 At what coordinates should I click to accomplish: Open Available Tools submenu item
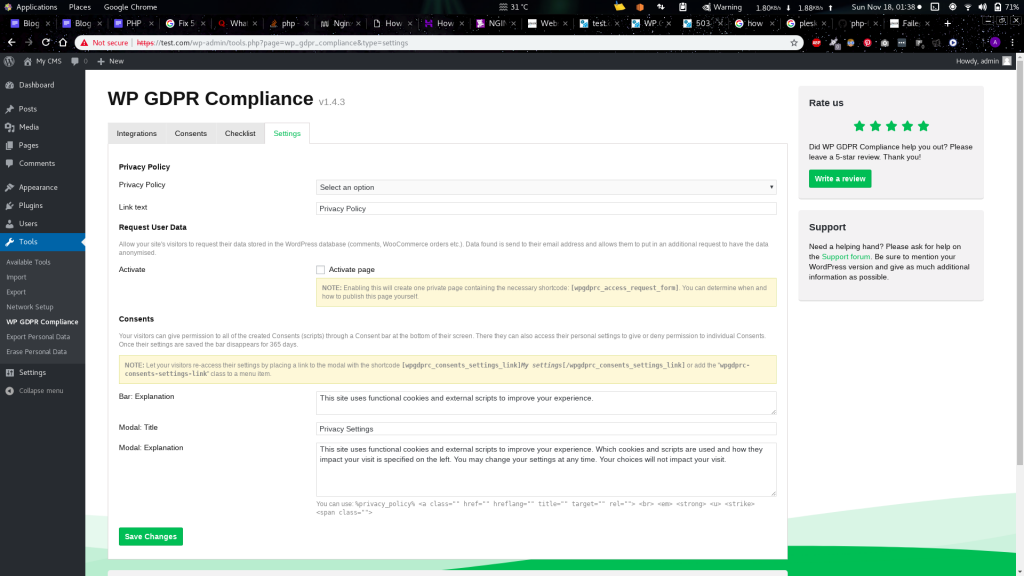tap(28, 263)
